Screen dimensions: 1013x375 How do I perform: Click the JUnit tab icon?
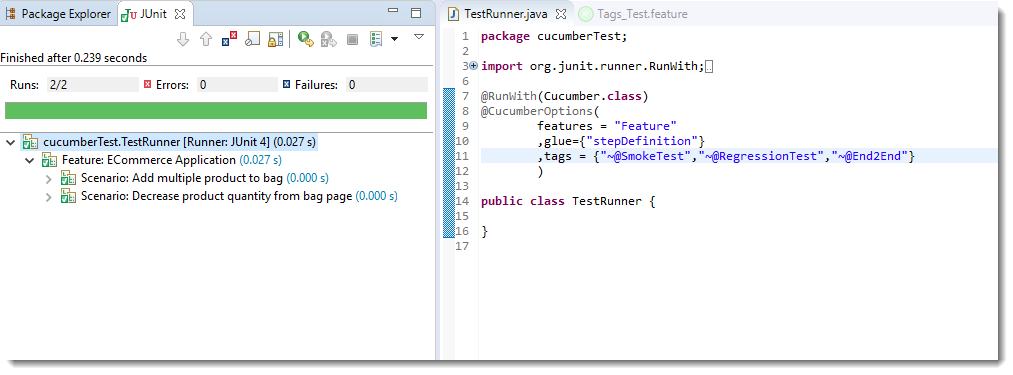tap(129, 14)
